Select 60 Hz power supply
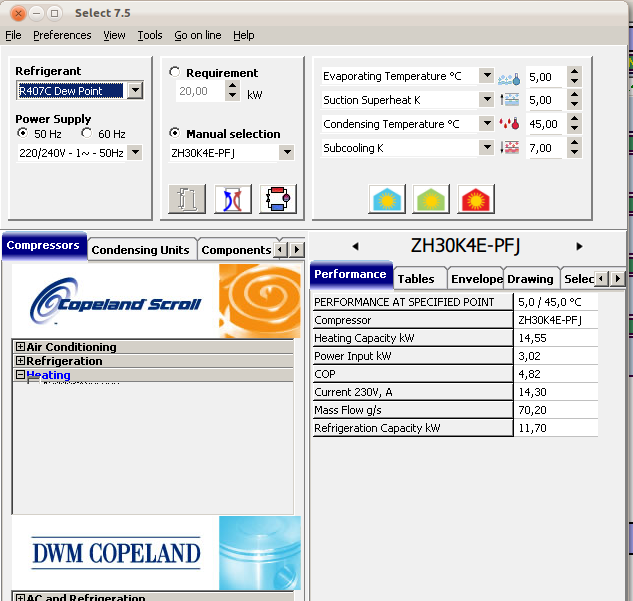Image resolution: width=633 pixels, height=601 pixels. (x=87, y=134)
